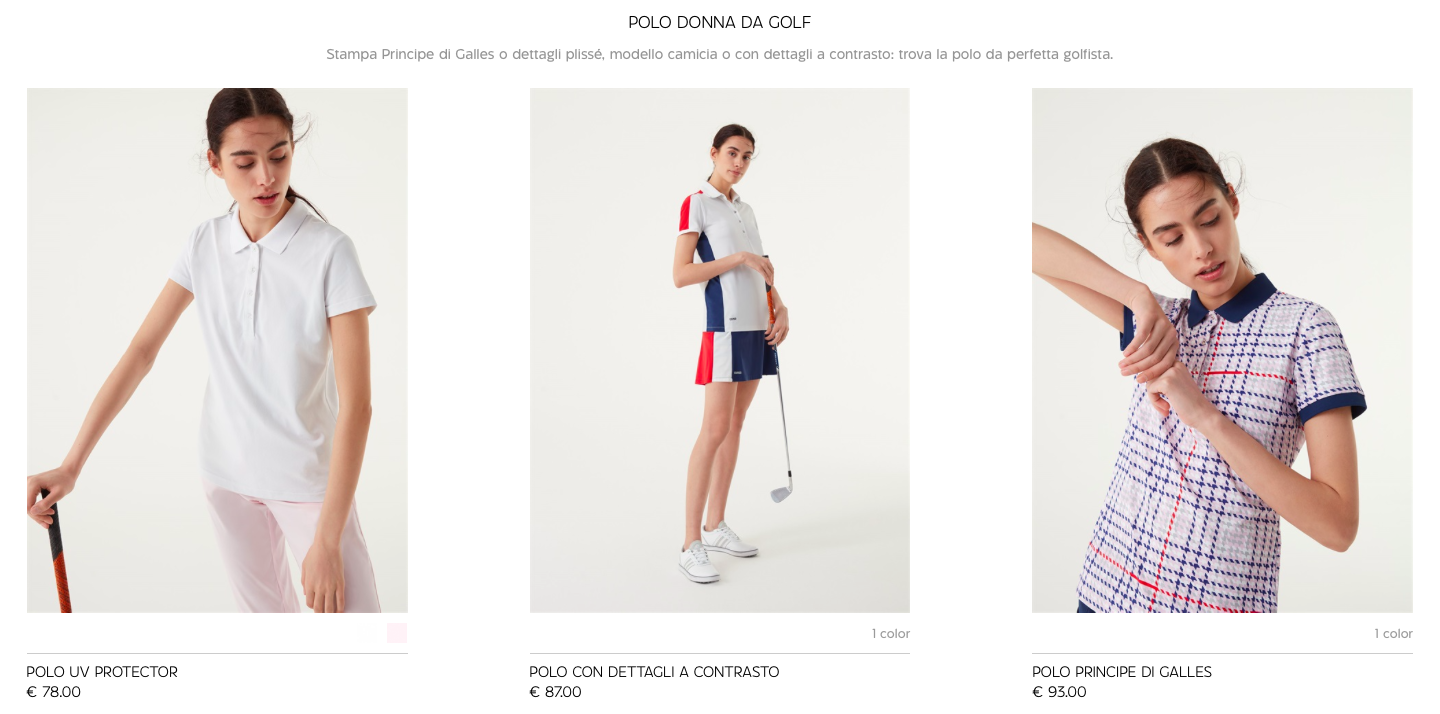This screenshot has width=1440, height=714.
Task: Click the silver golf club head in middle photo
Action: [x=782, y=490]
